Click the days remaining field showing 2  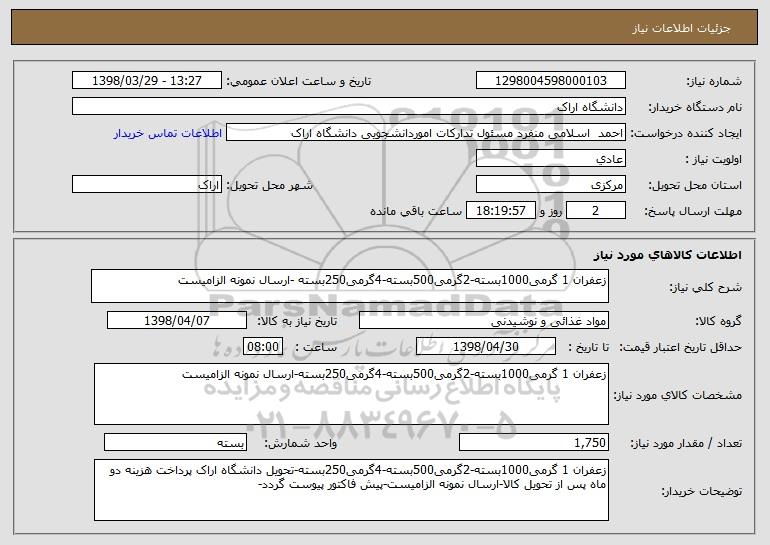pos(596,211)
